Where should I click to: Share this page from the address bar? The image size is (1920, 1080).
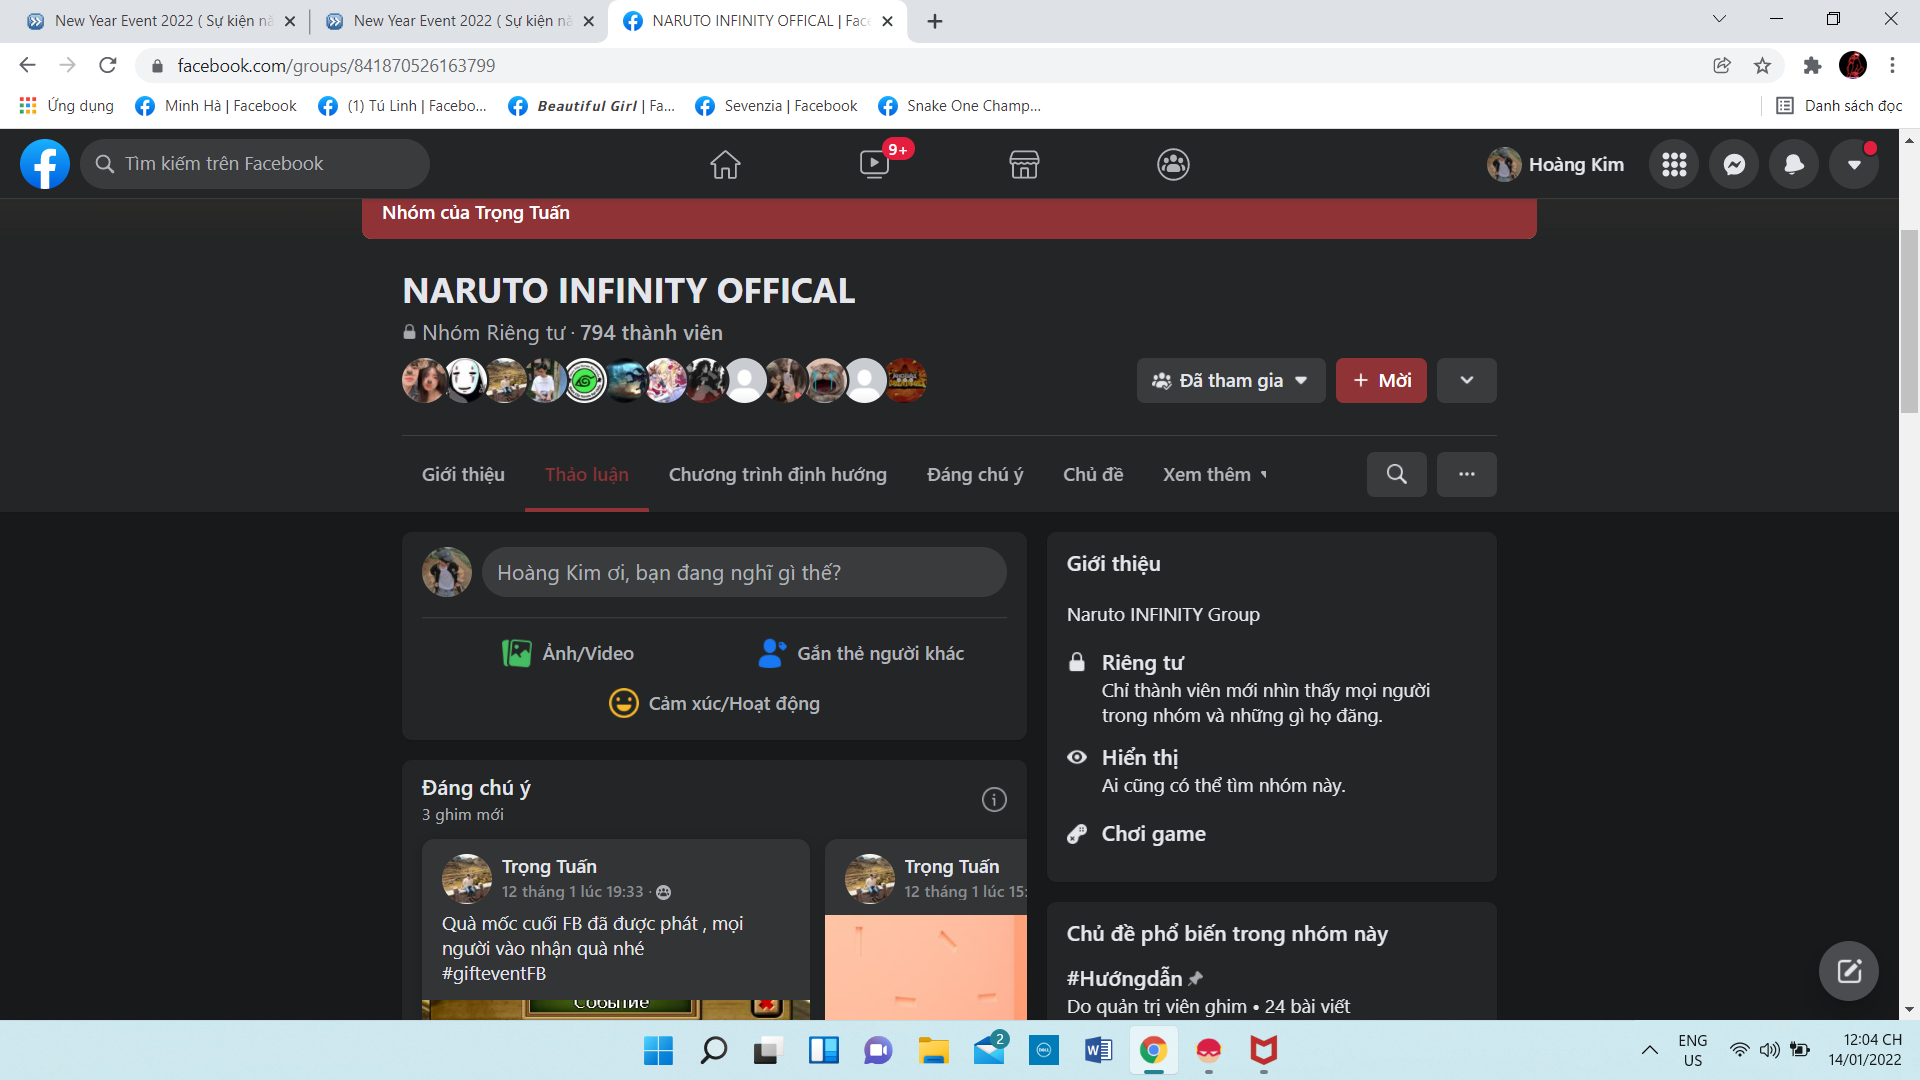1721,66
